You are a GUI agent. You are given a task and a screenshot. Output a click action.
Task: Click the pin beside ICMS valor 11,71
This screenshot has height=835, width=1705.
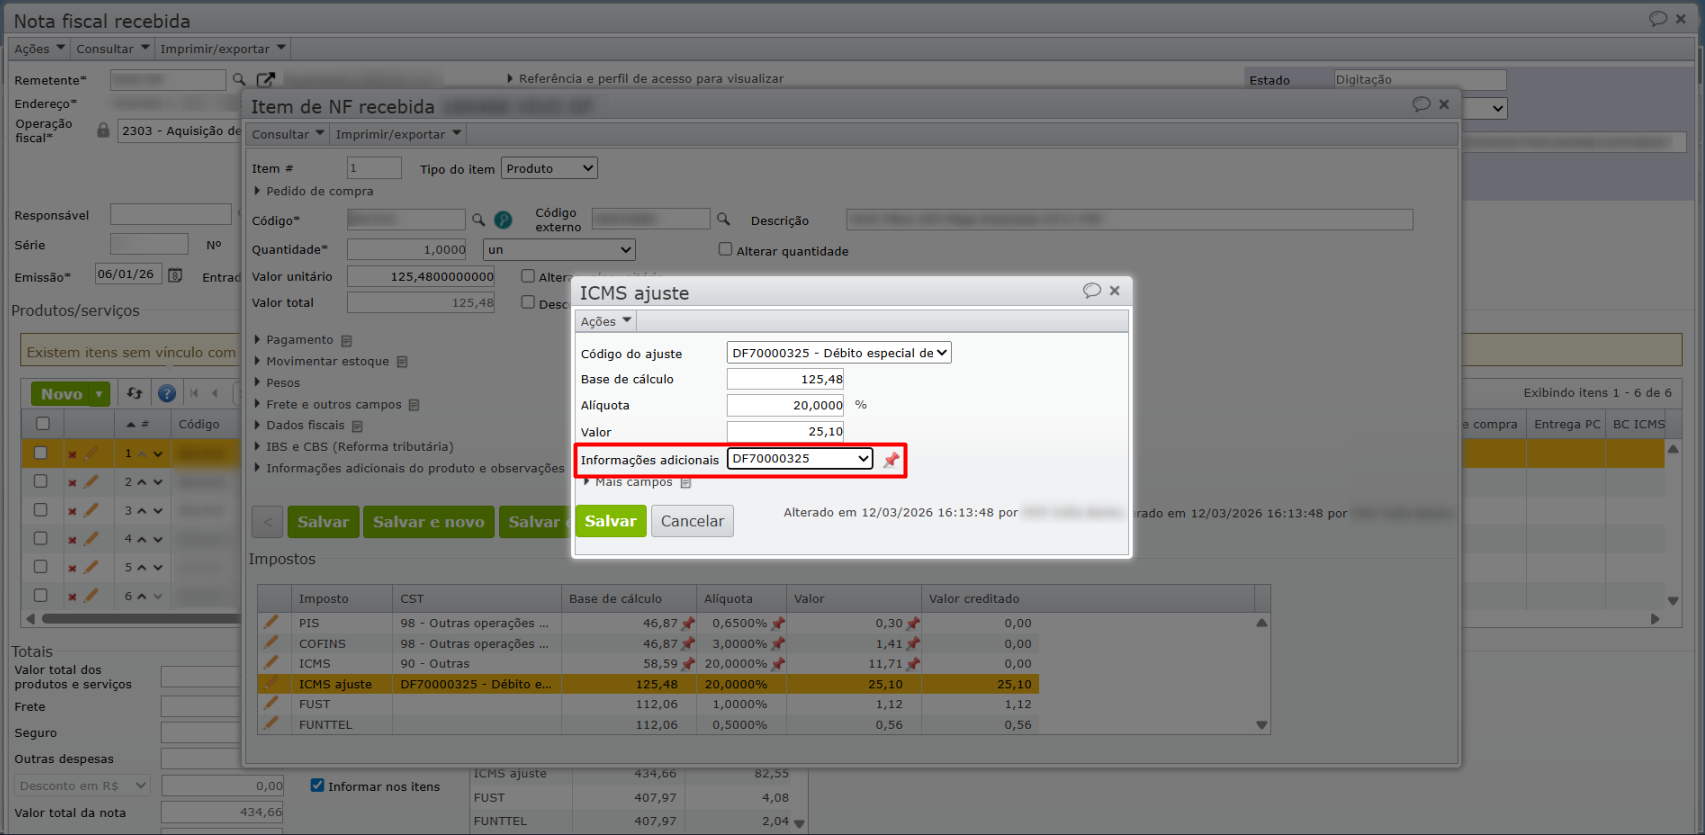pos(913,663)
